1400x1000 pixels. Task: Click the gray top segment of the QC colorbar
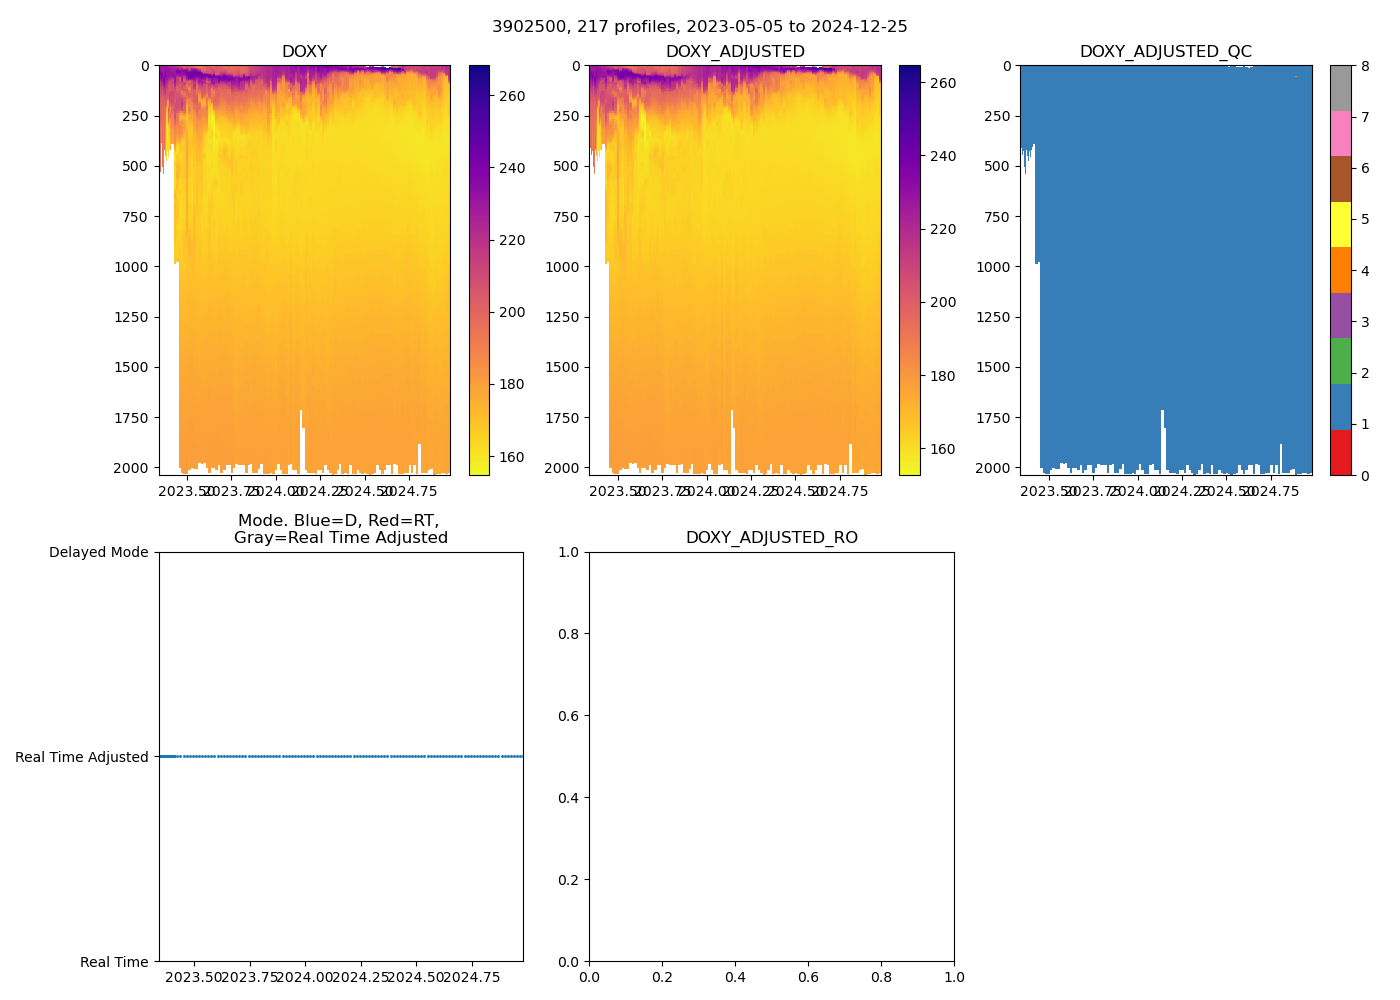click(x=1340, y=88)
